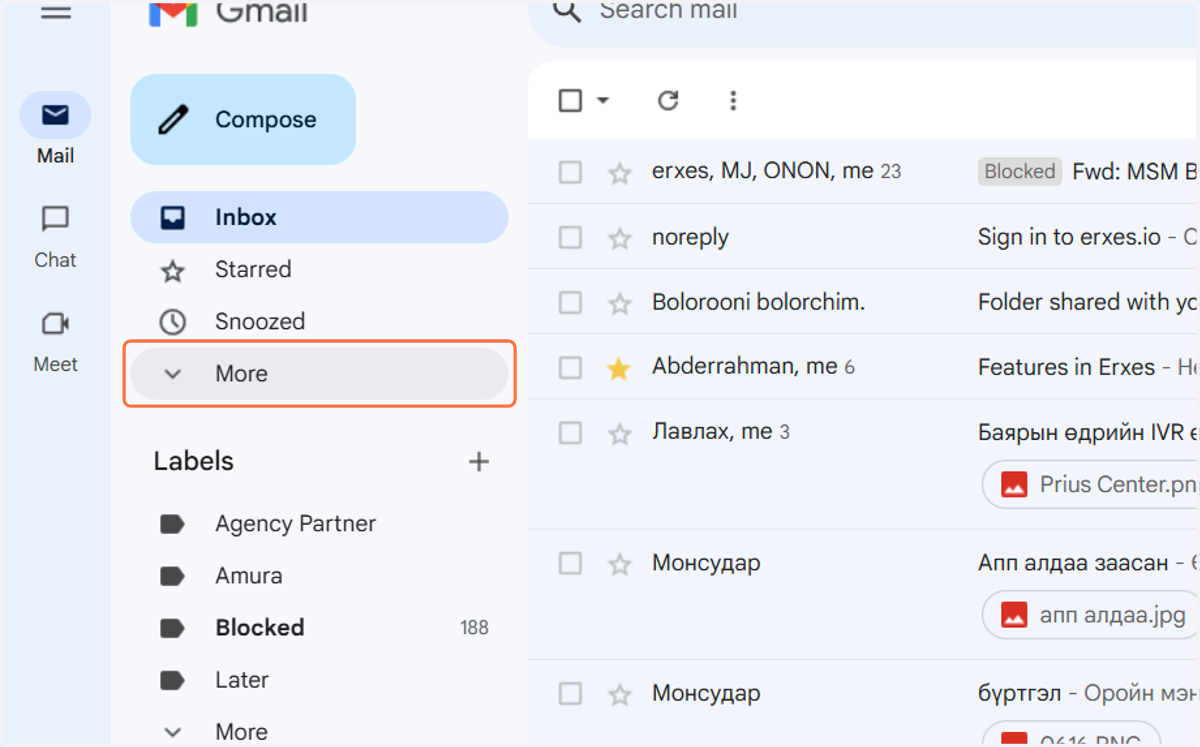Open the three-dot more options menu

click(x=733, y=100)
